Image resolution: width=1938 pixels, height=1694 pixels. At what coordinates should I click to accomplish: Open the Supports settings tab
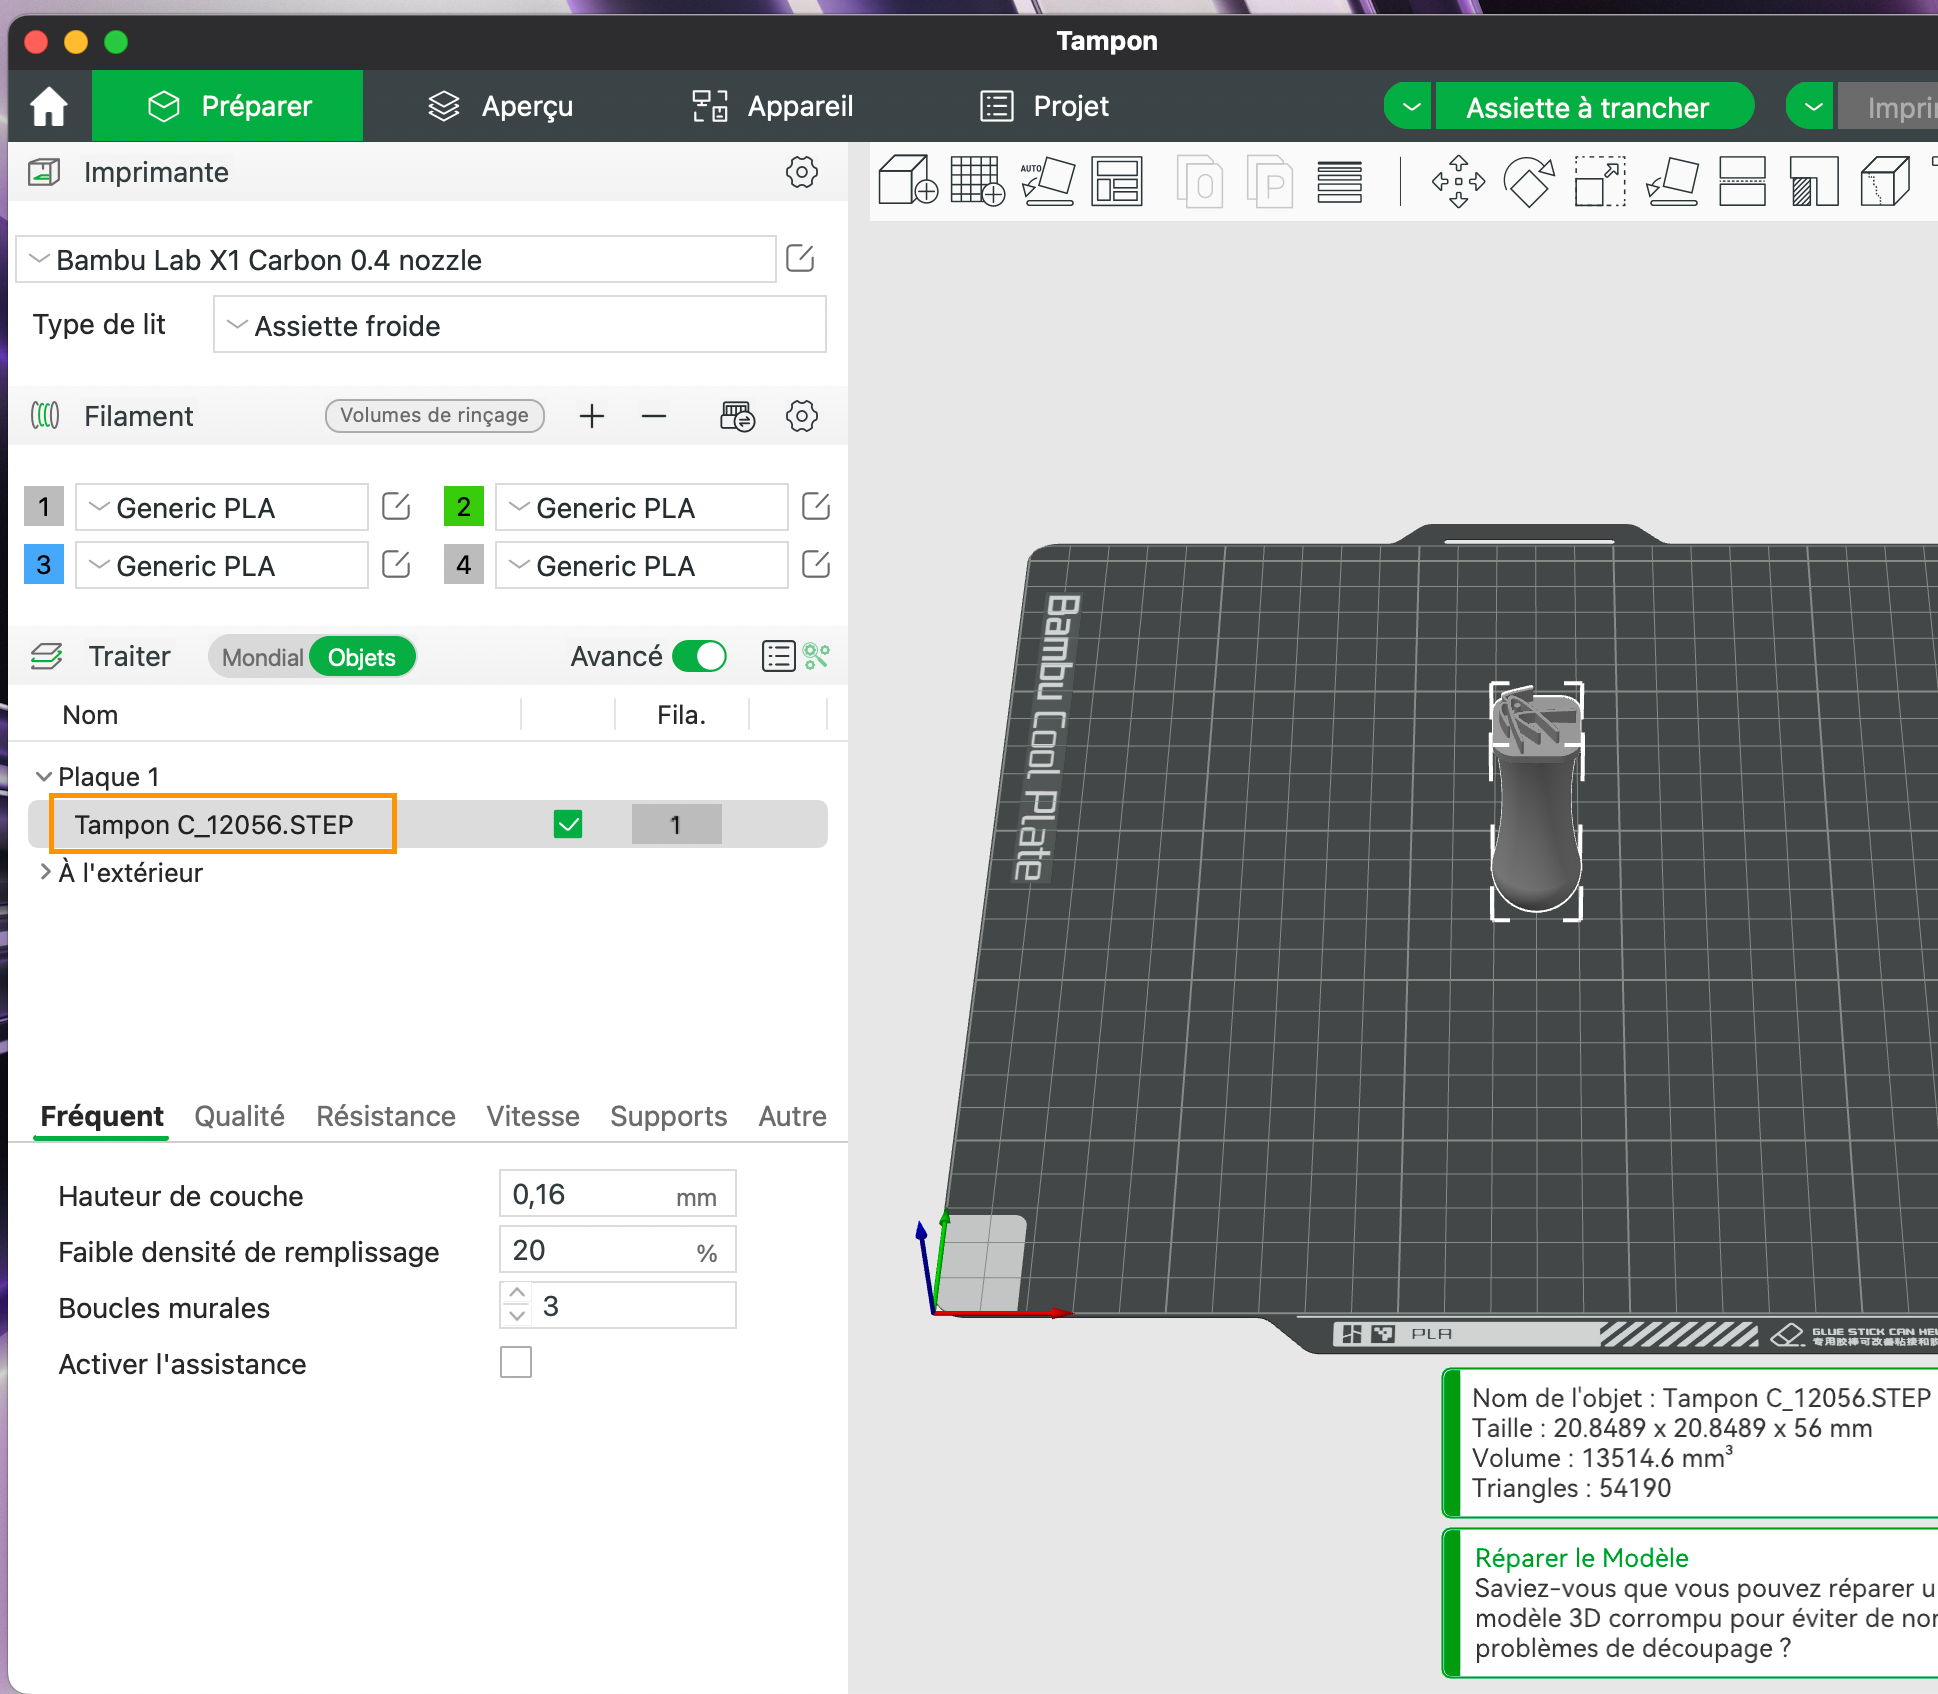[x=668, y=1116]
